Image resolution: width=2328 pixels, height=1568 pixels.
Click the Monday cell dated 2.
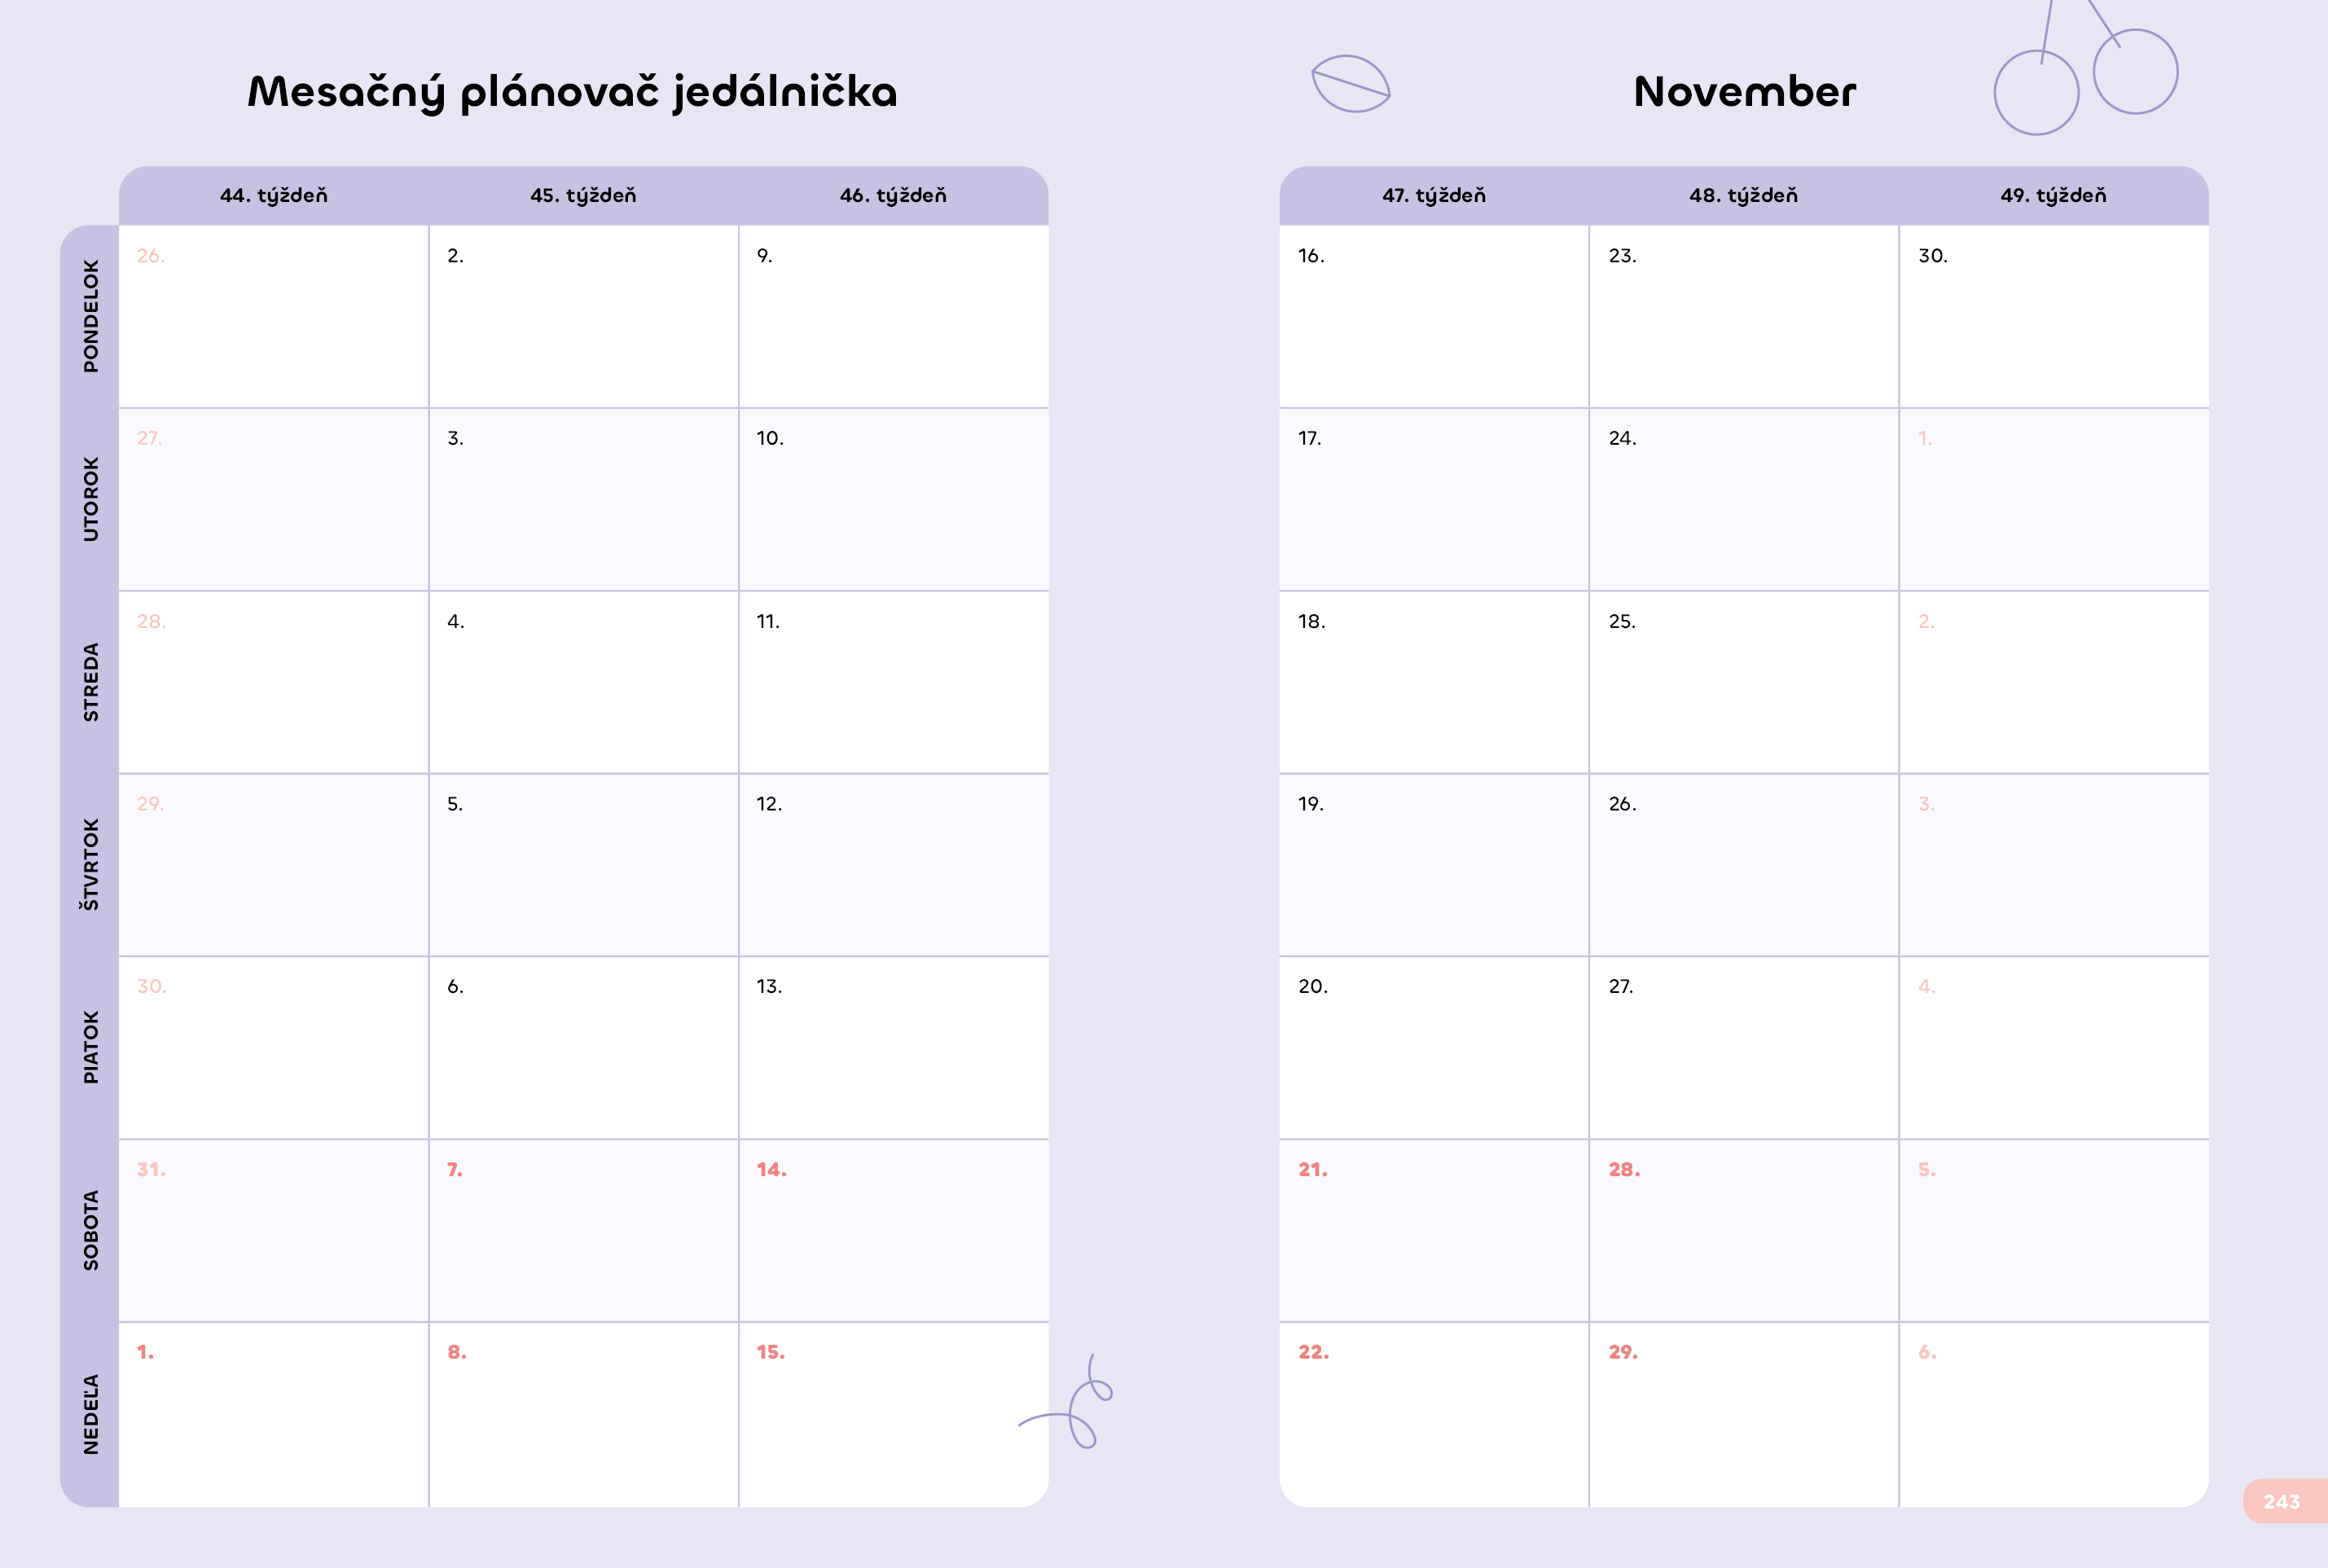584,316
